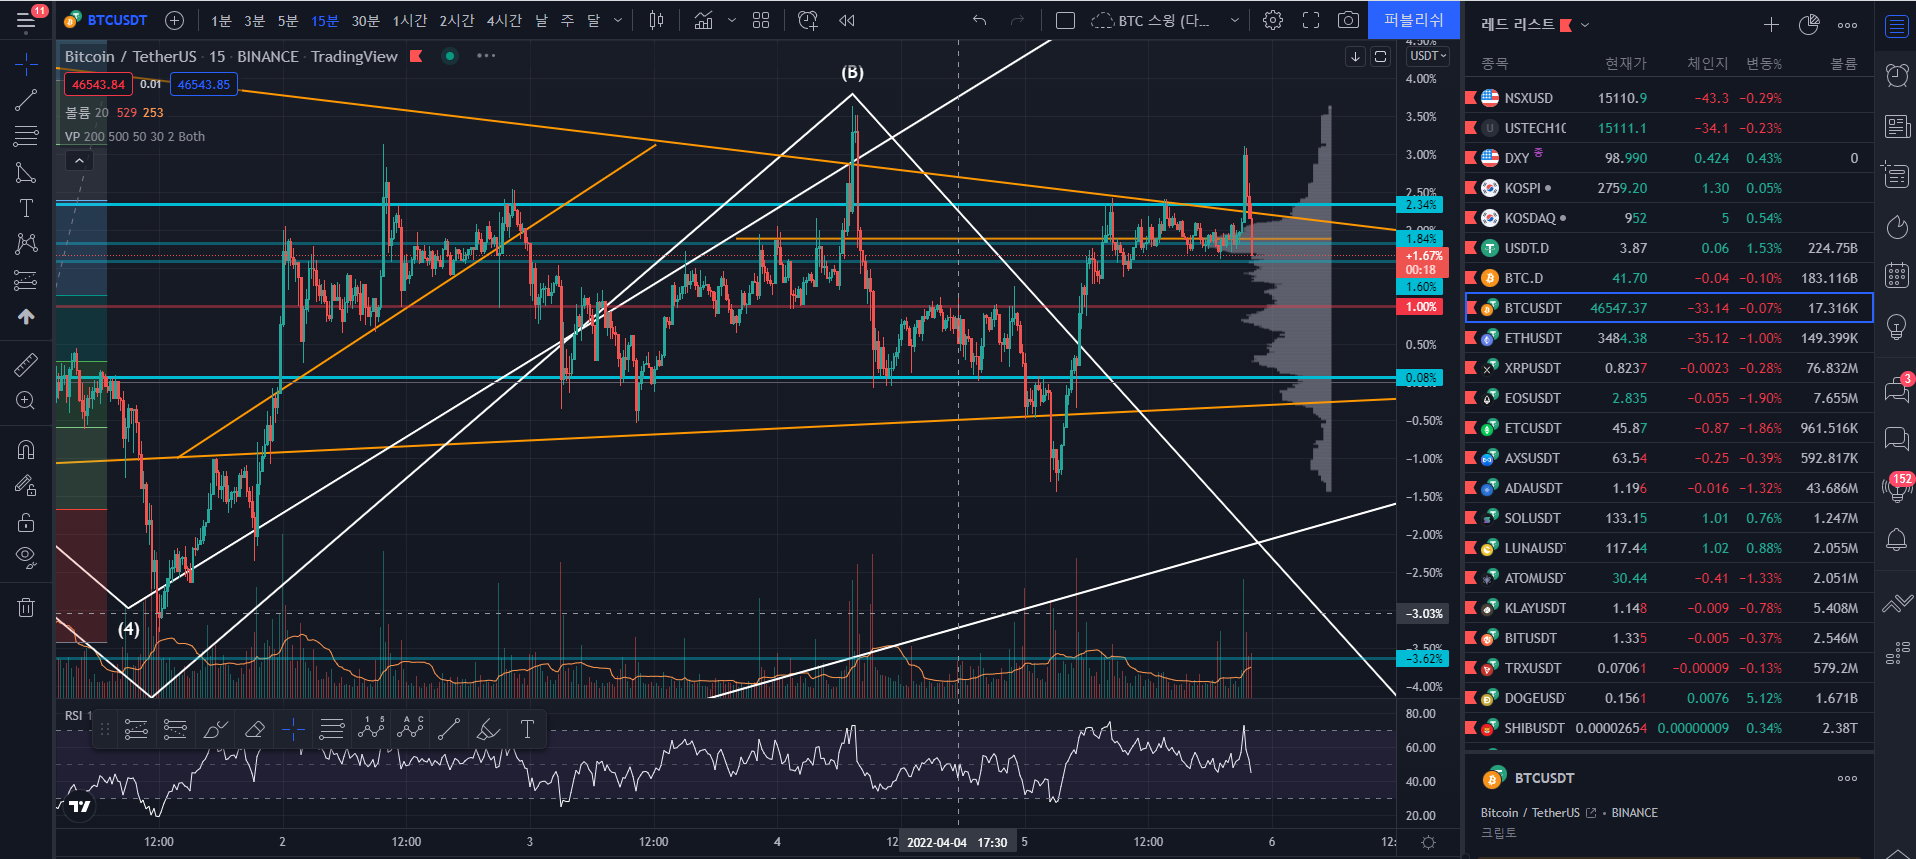Click the compare add symbol plus button
1916x859 pixels.
pos(174,20)
